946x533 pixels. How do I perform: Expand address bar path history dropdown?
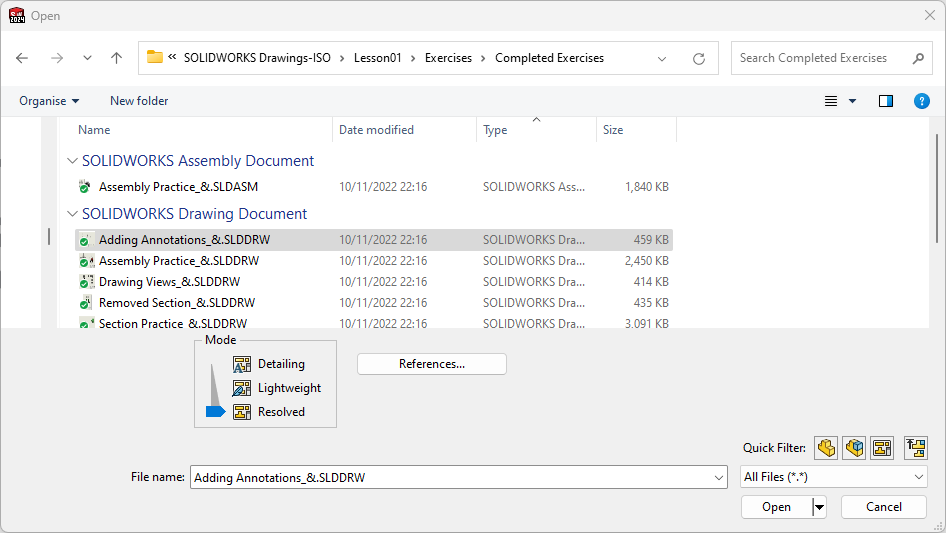(x=662, y=59)
